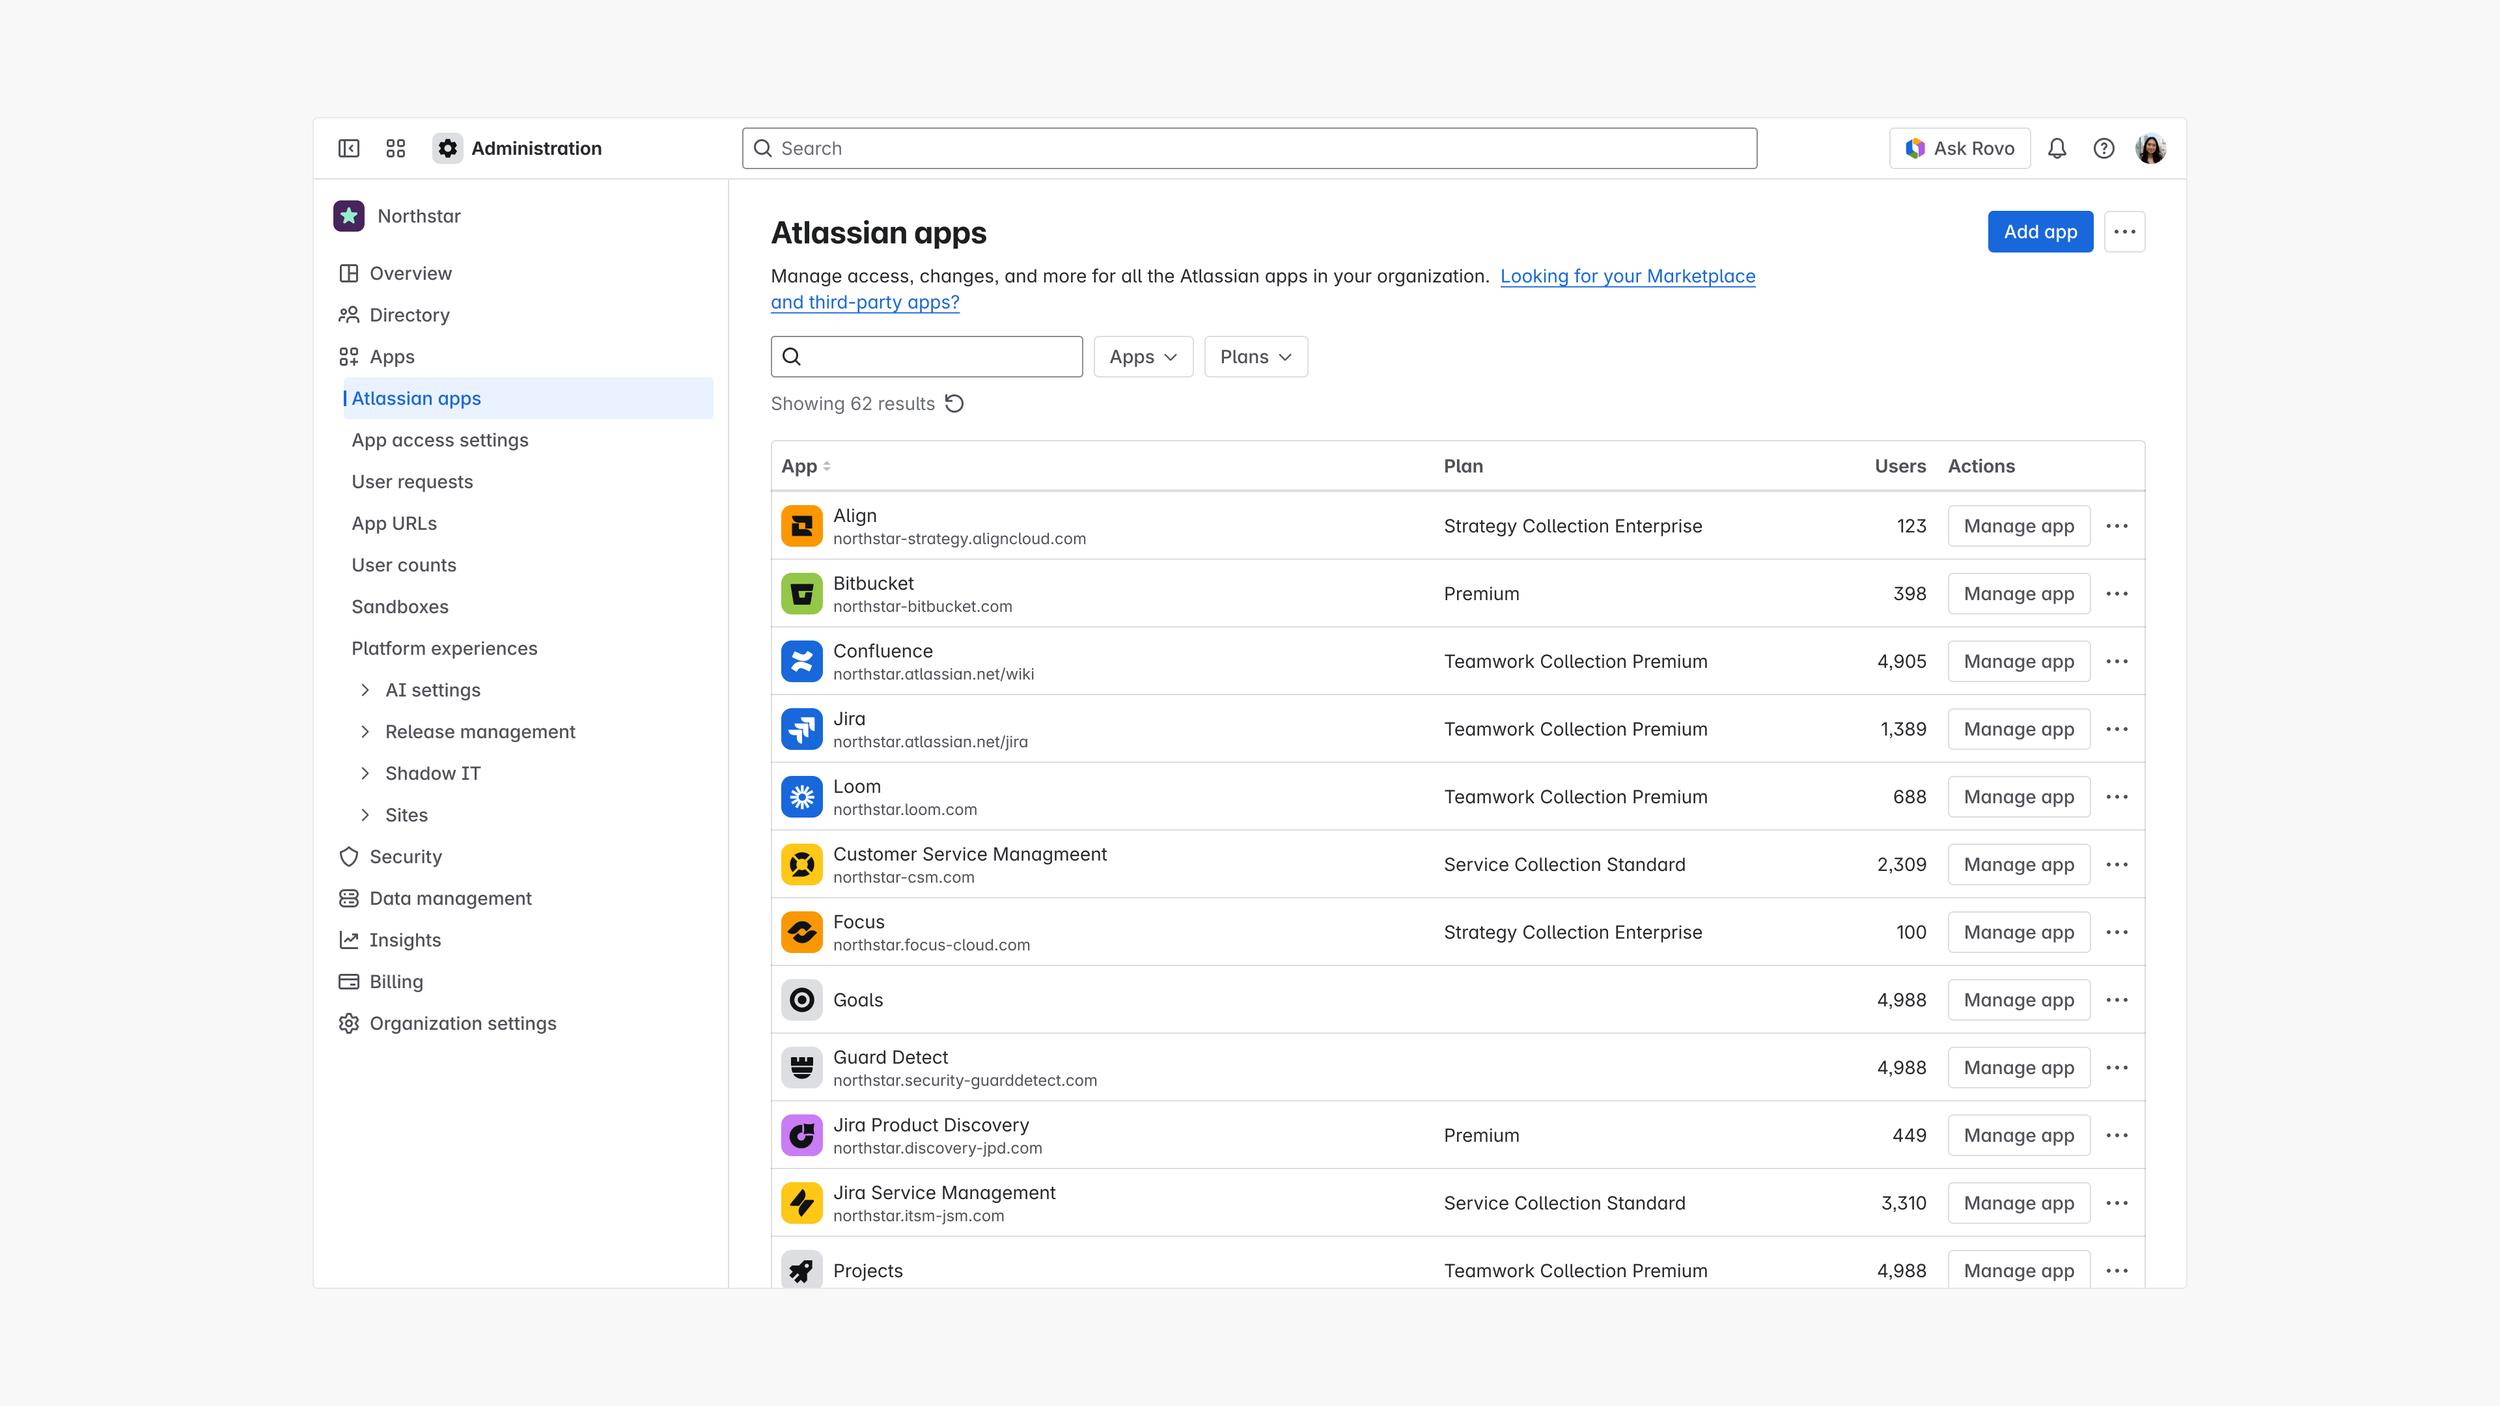Viewport: 2500px width, 1406px height.
Task: Click Manage app for Jira
Action: (2018, 729)
